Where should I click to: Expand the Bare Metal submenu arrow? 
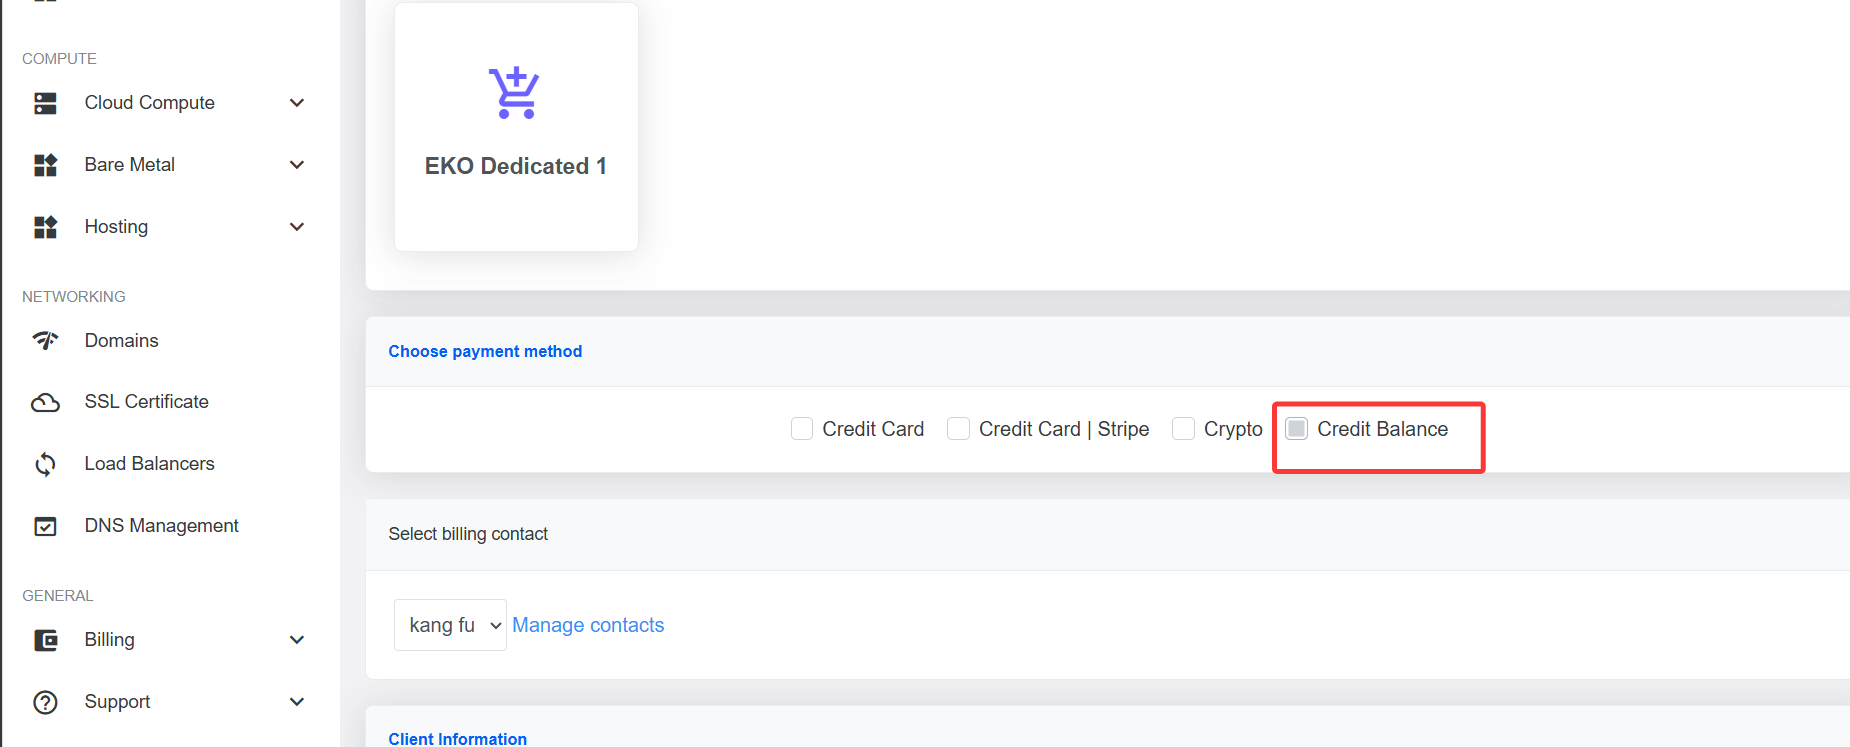click(x=297, y=165)
